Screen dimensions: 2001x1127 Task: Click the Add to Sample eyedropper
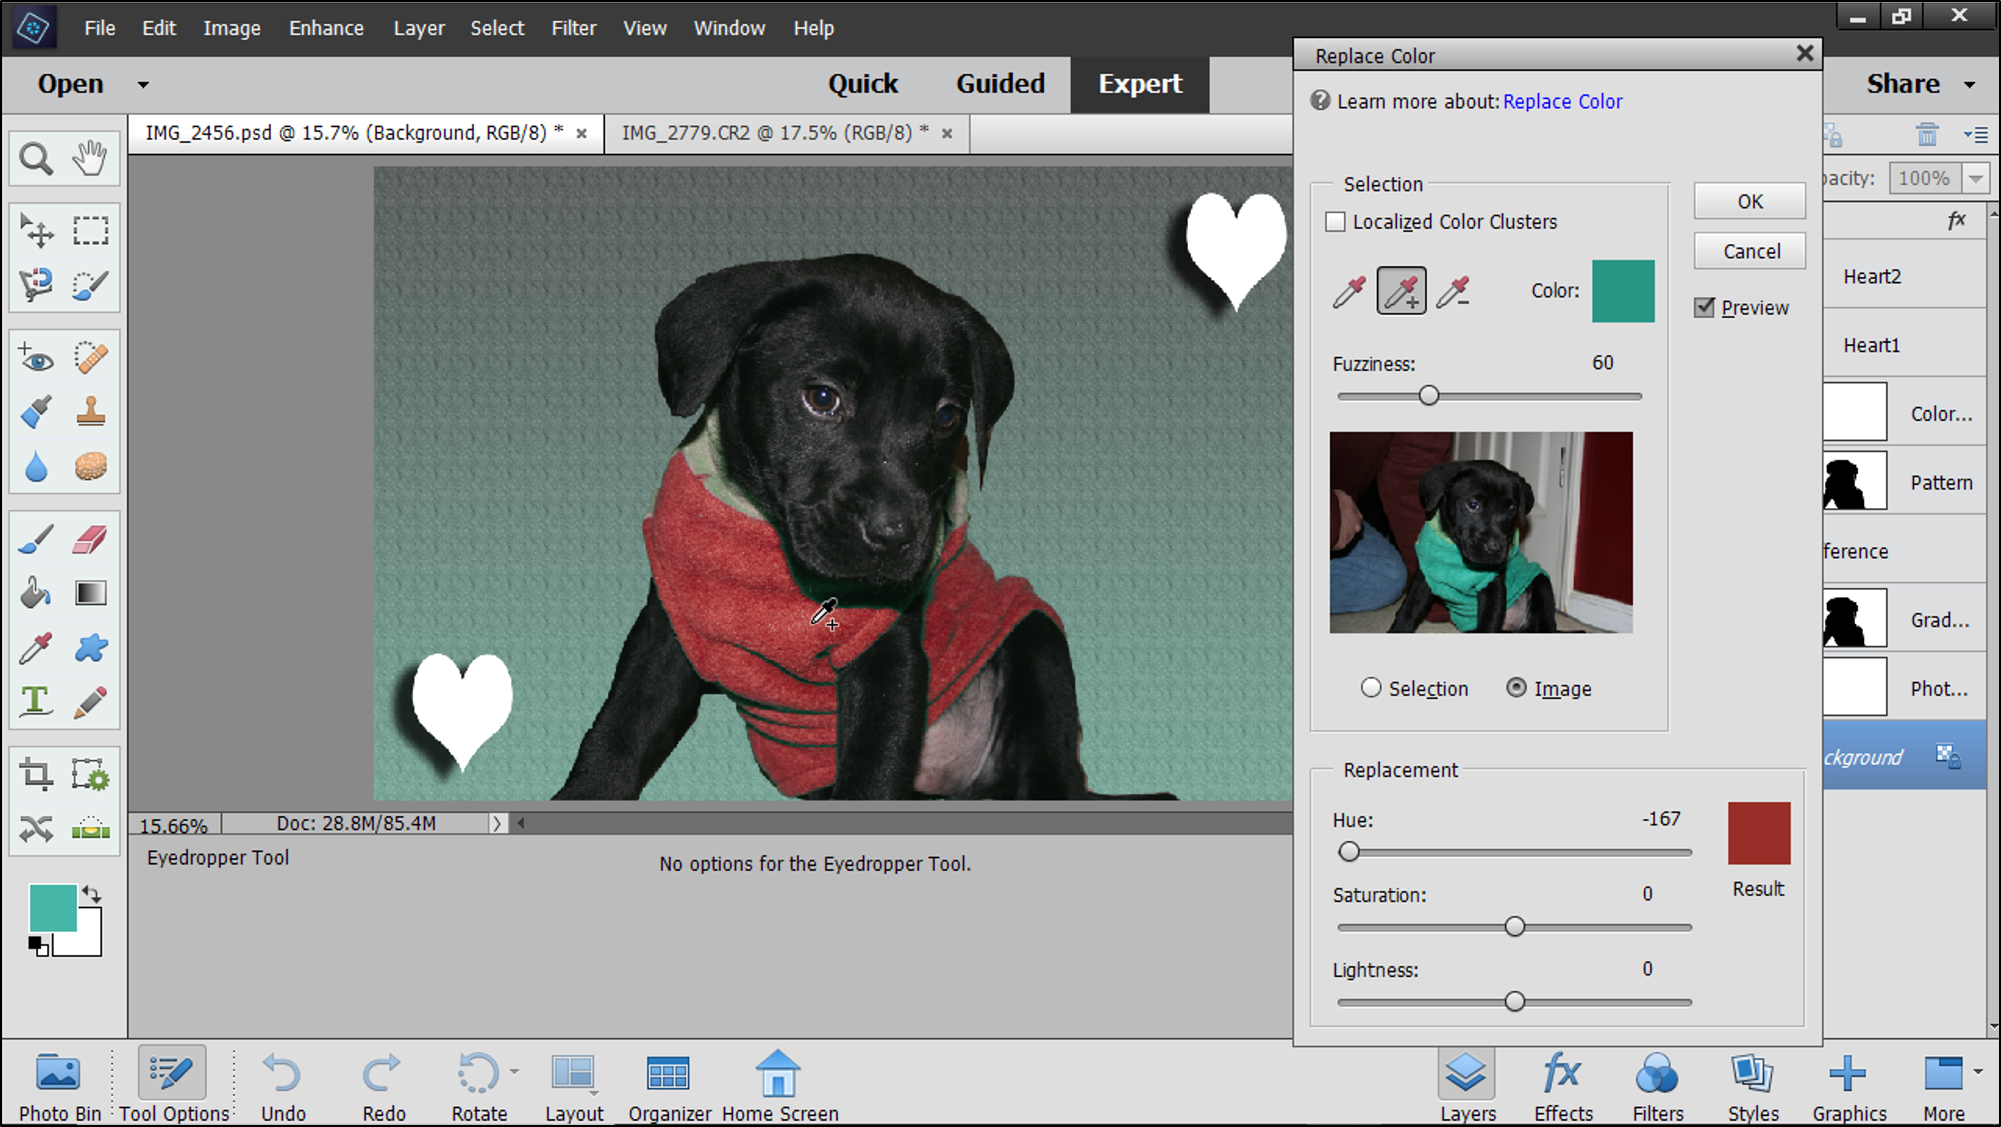click(x=1401, y=291)
